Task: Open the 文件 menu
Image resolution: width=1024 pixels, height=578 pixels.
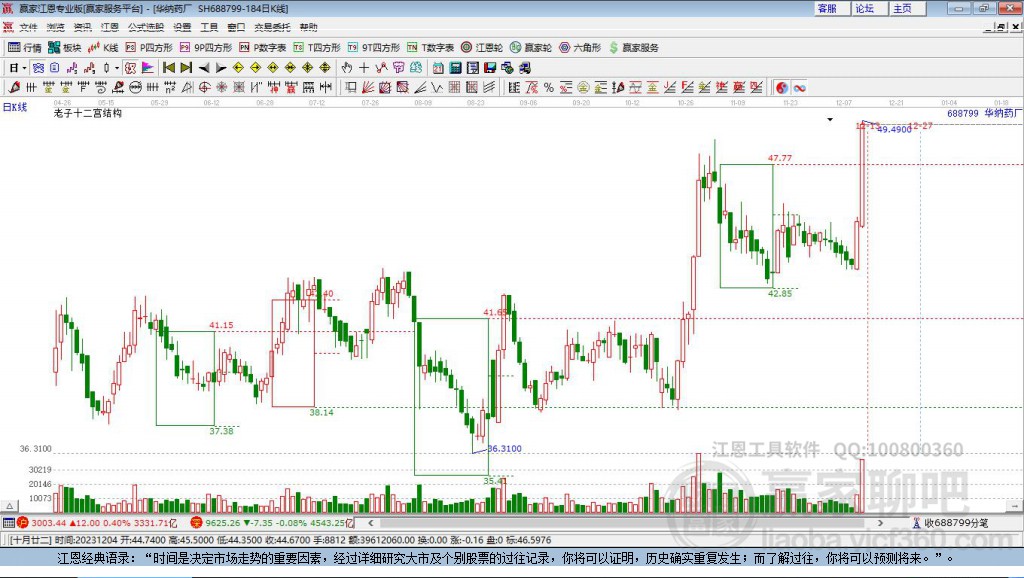Action: coord(28,27)
